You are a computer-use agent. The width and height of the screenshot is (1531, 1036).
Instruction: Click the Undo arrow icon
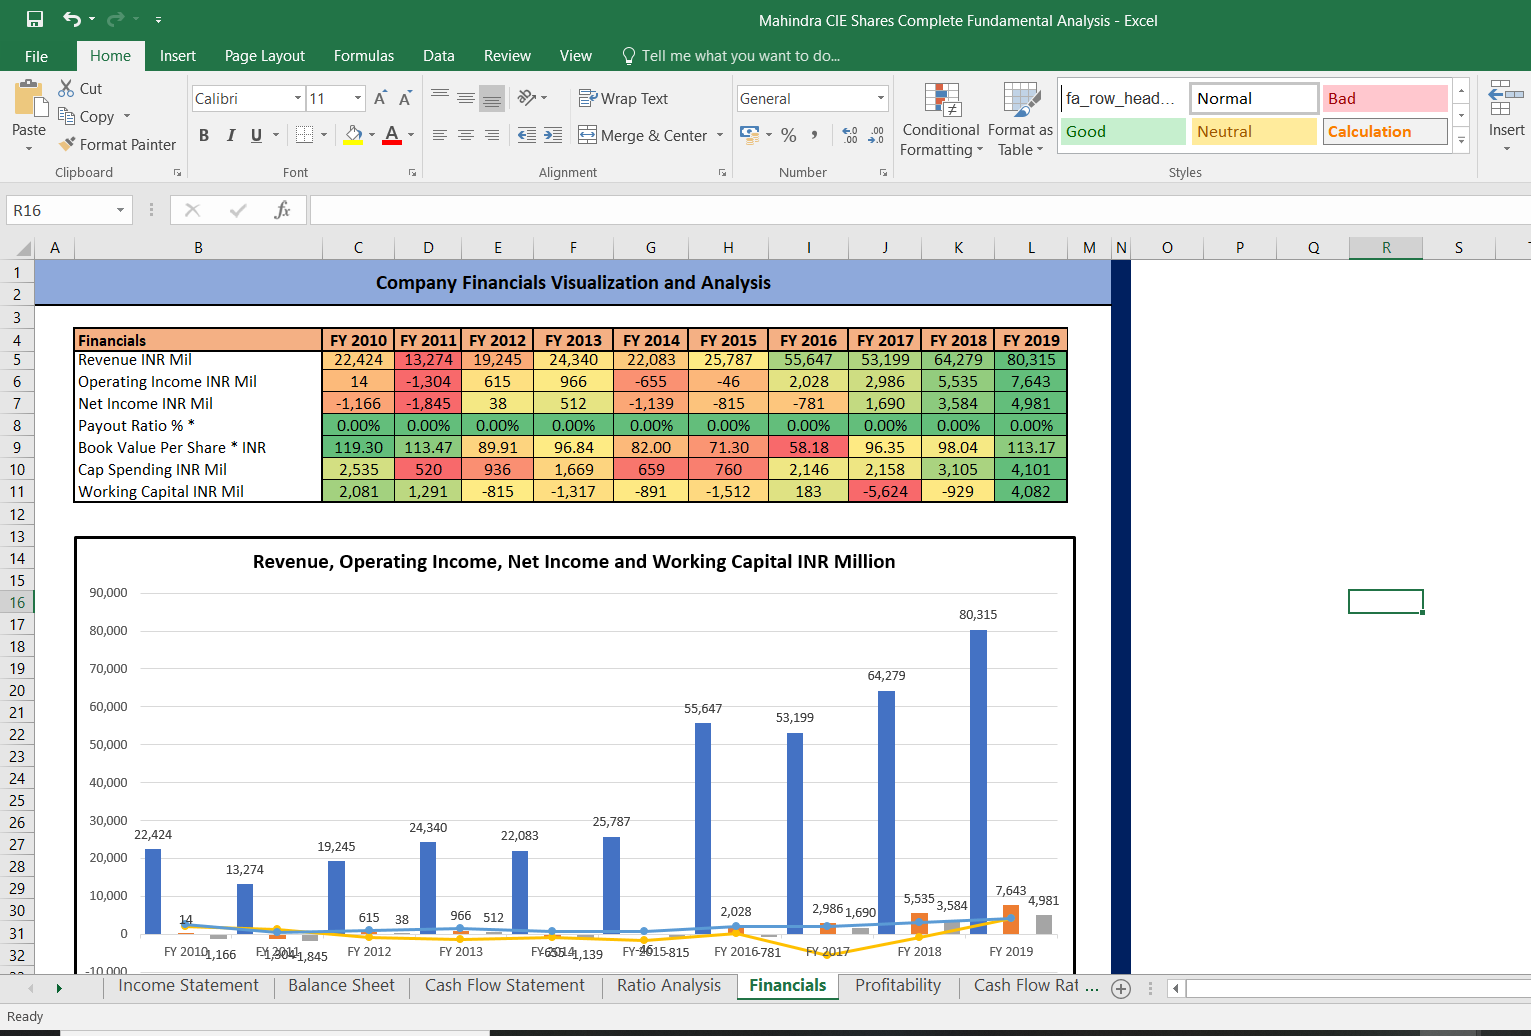click(72, 19)
